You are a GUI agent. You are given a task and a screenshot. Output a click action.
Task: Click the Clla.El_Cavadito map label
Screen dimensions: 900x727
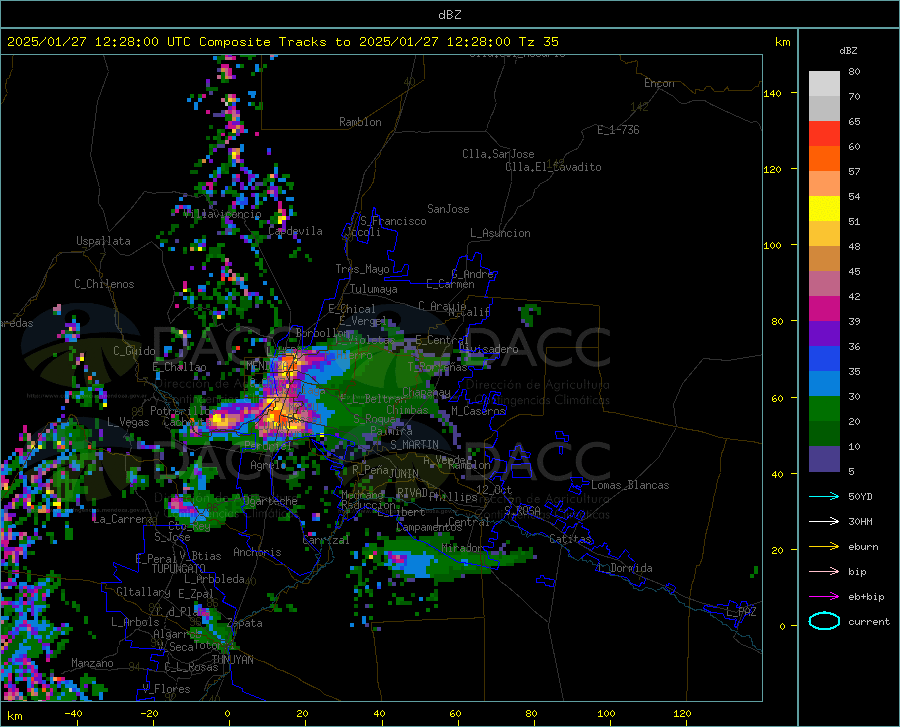click(x=553, y=167)
